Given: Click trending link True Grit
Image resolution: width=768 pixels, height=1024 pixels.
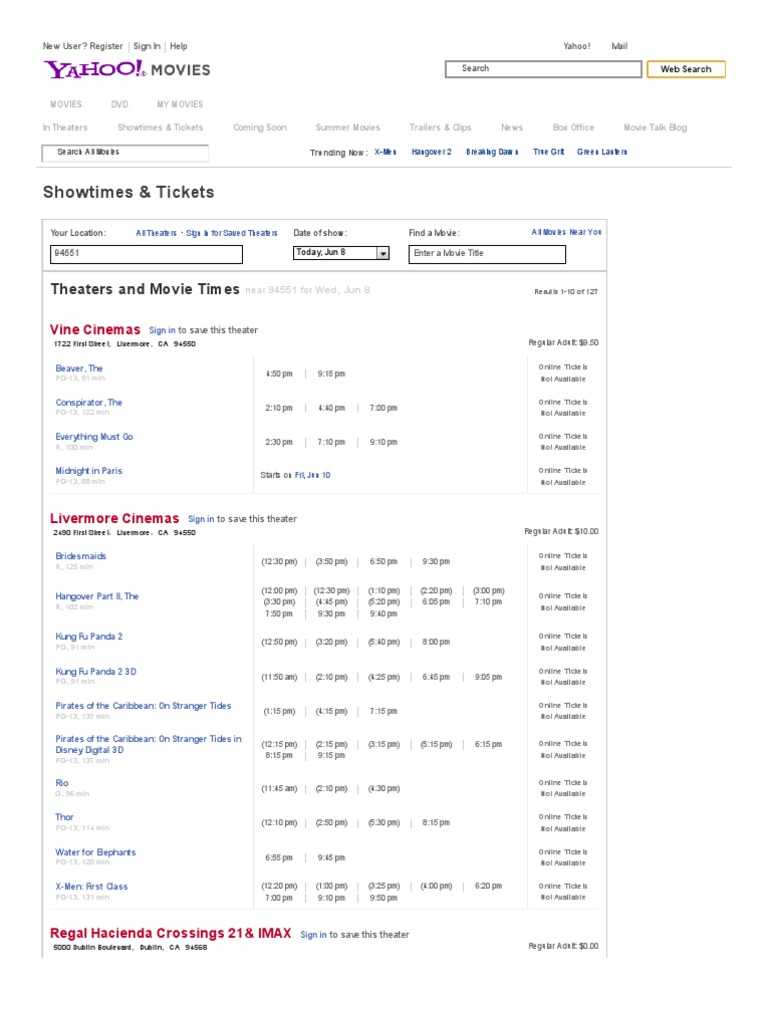Looking at the screenshot, I should point(549,152).
